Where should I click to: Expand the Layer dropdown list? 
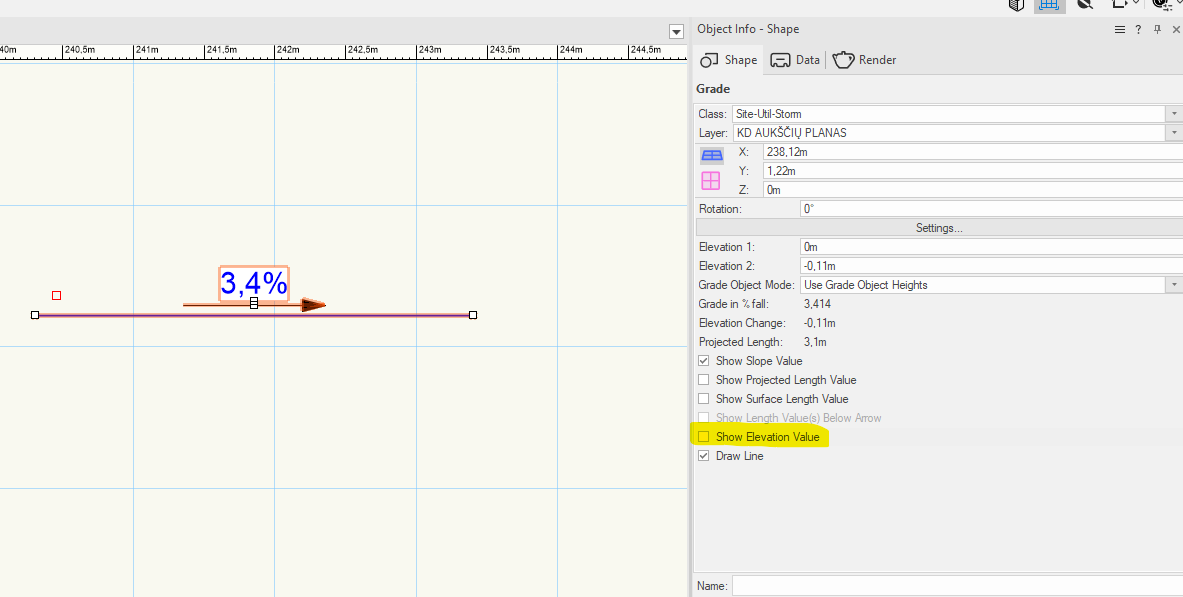(x=1173, y=133)
